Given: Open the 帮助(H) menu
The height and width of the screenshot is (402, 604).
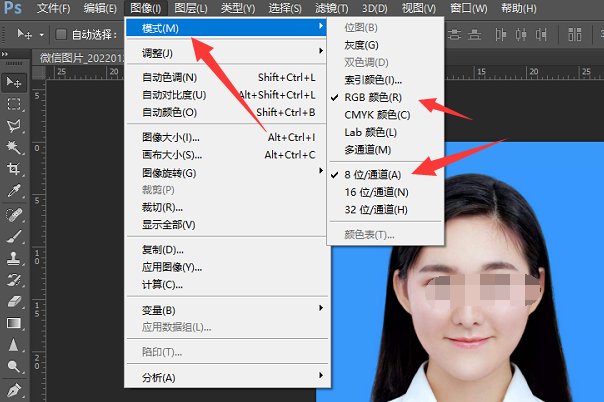Looking at the screenshot, I should click(x=518, y=8).
